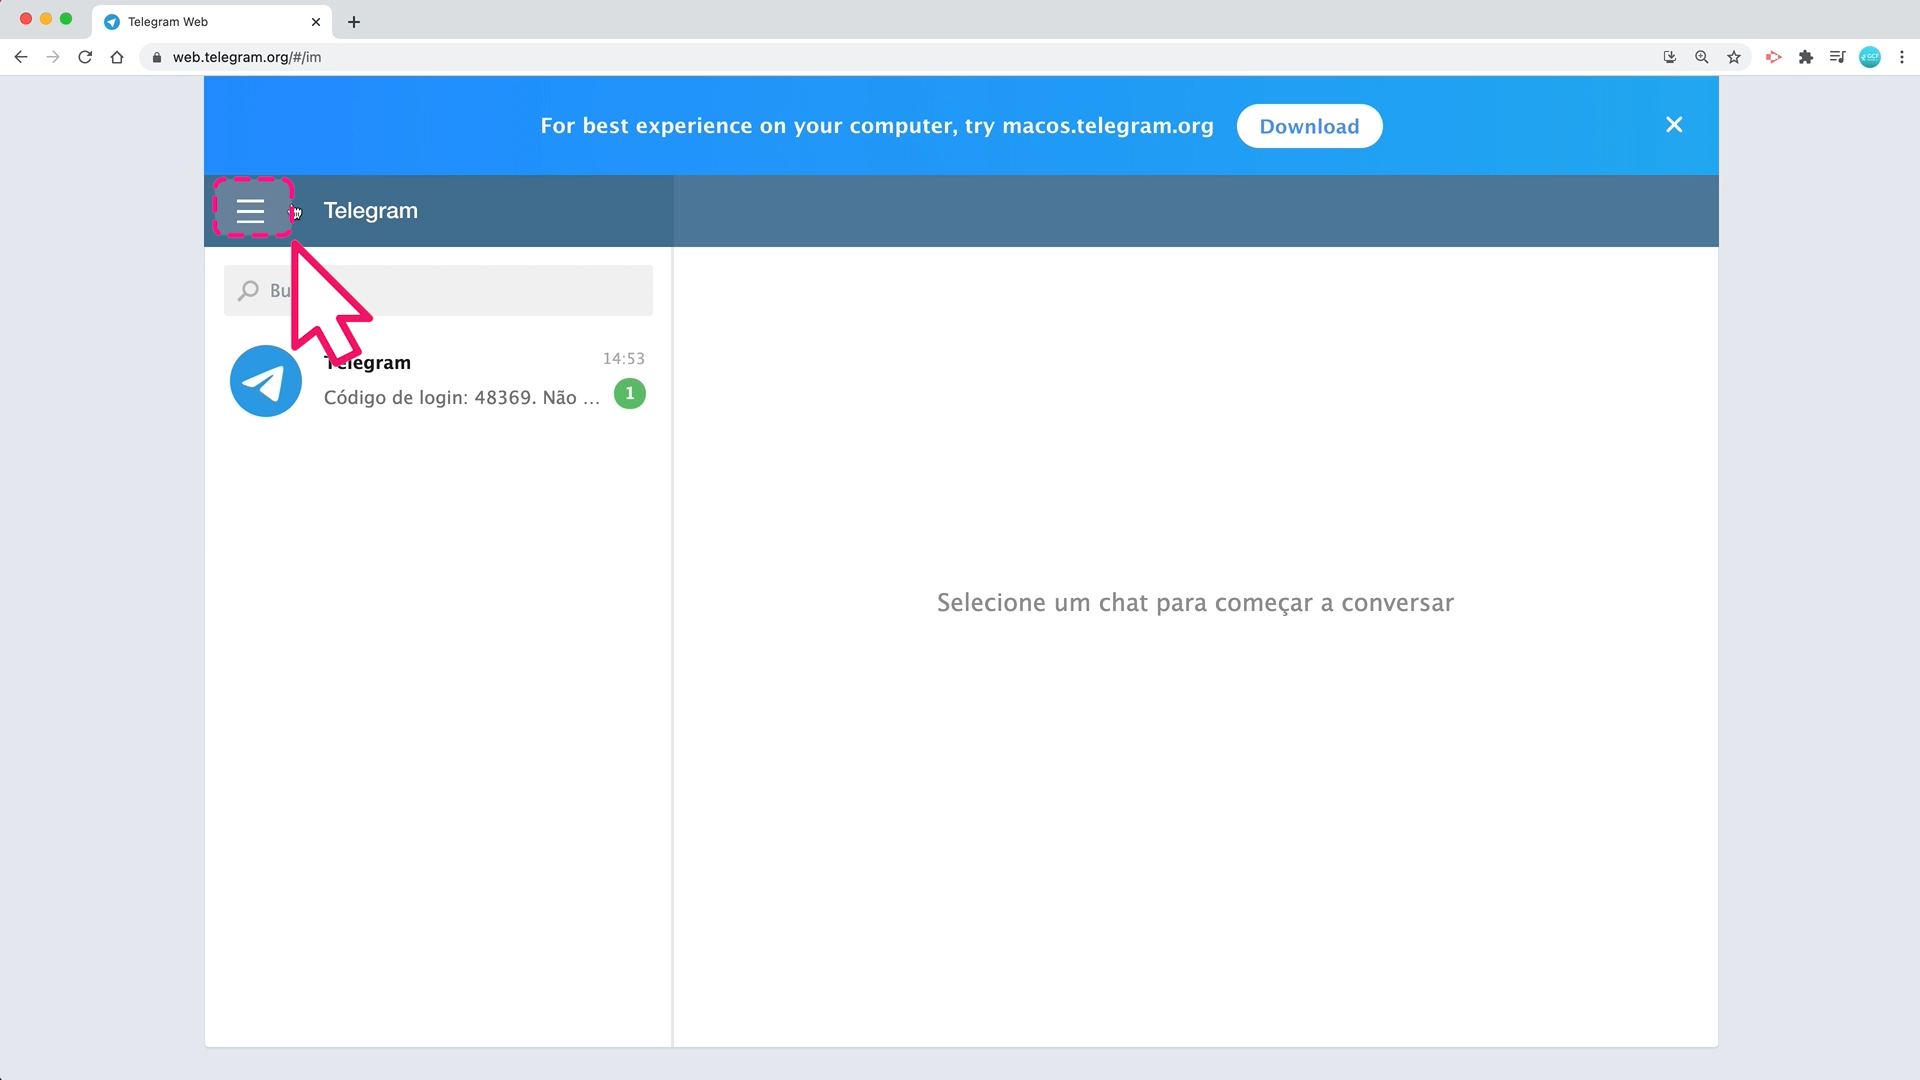This screenshot has height=1080, width=1920.
Task: Open the Chrome profile avatar
Action: [1869, 57]
